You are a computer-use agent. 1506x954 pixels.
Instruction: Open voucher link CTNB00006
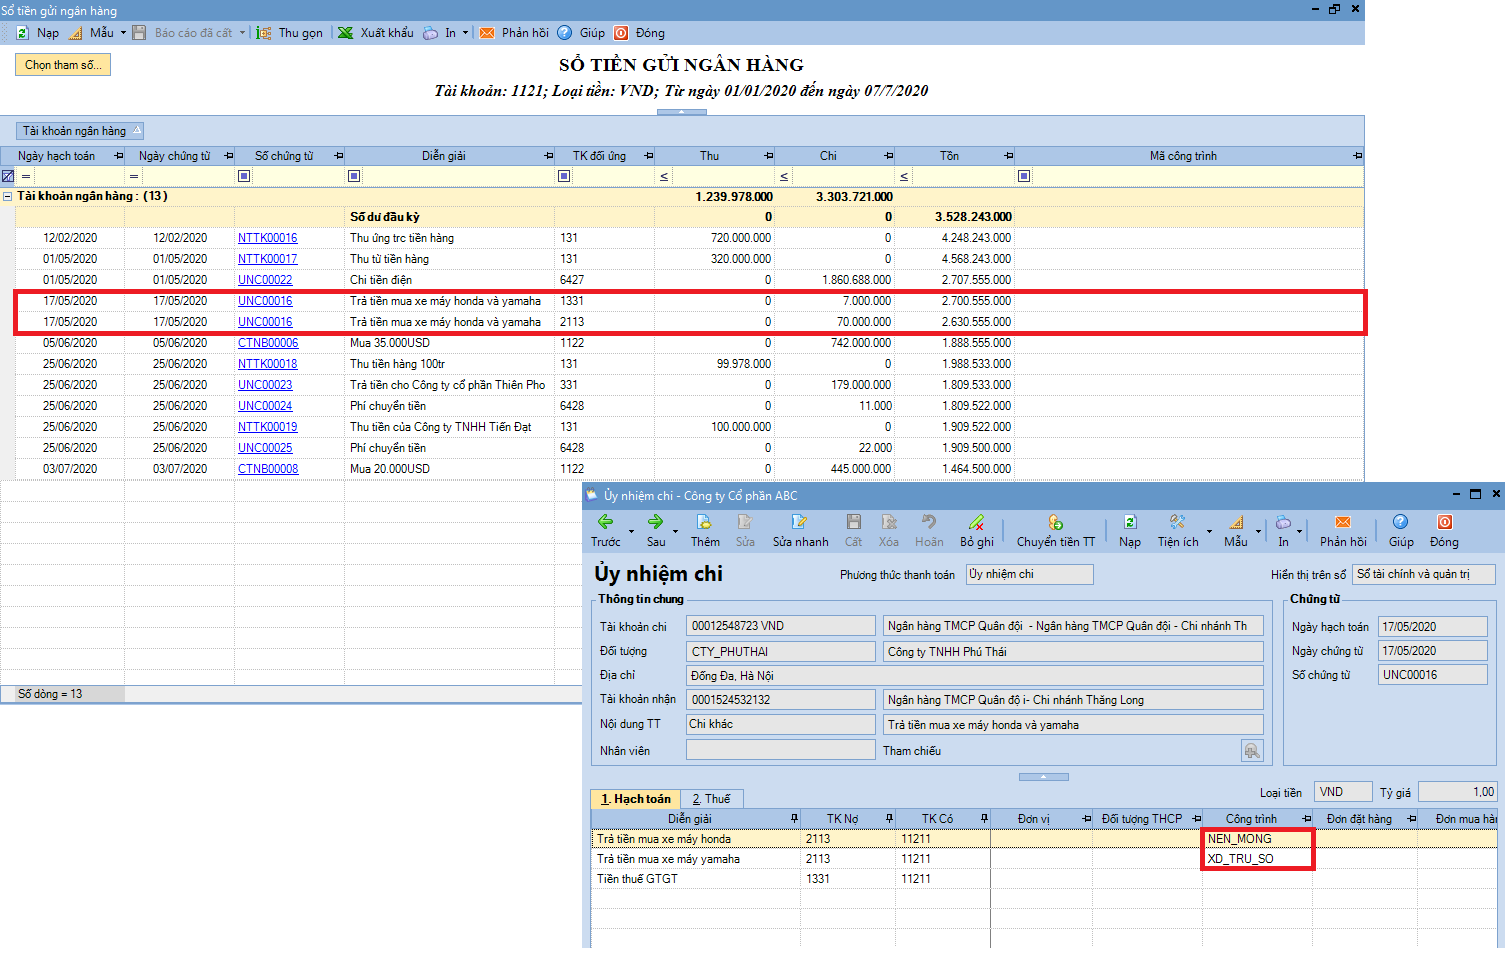point(268,343)
